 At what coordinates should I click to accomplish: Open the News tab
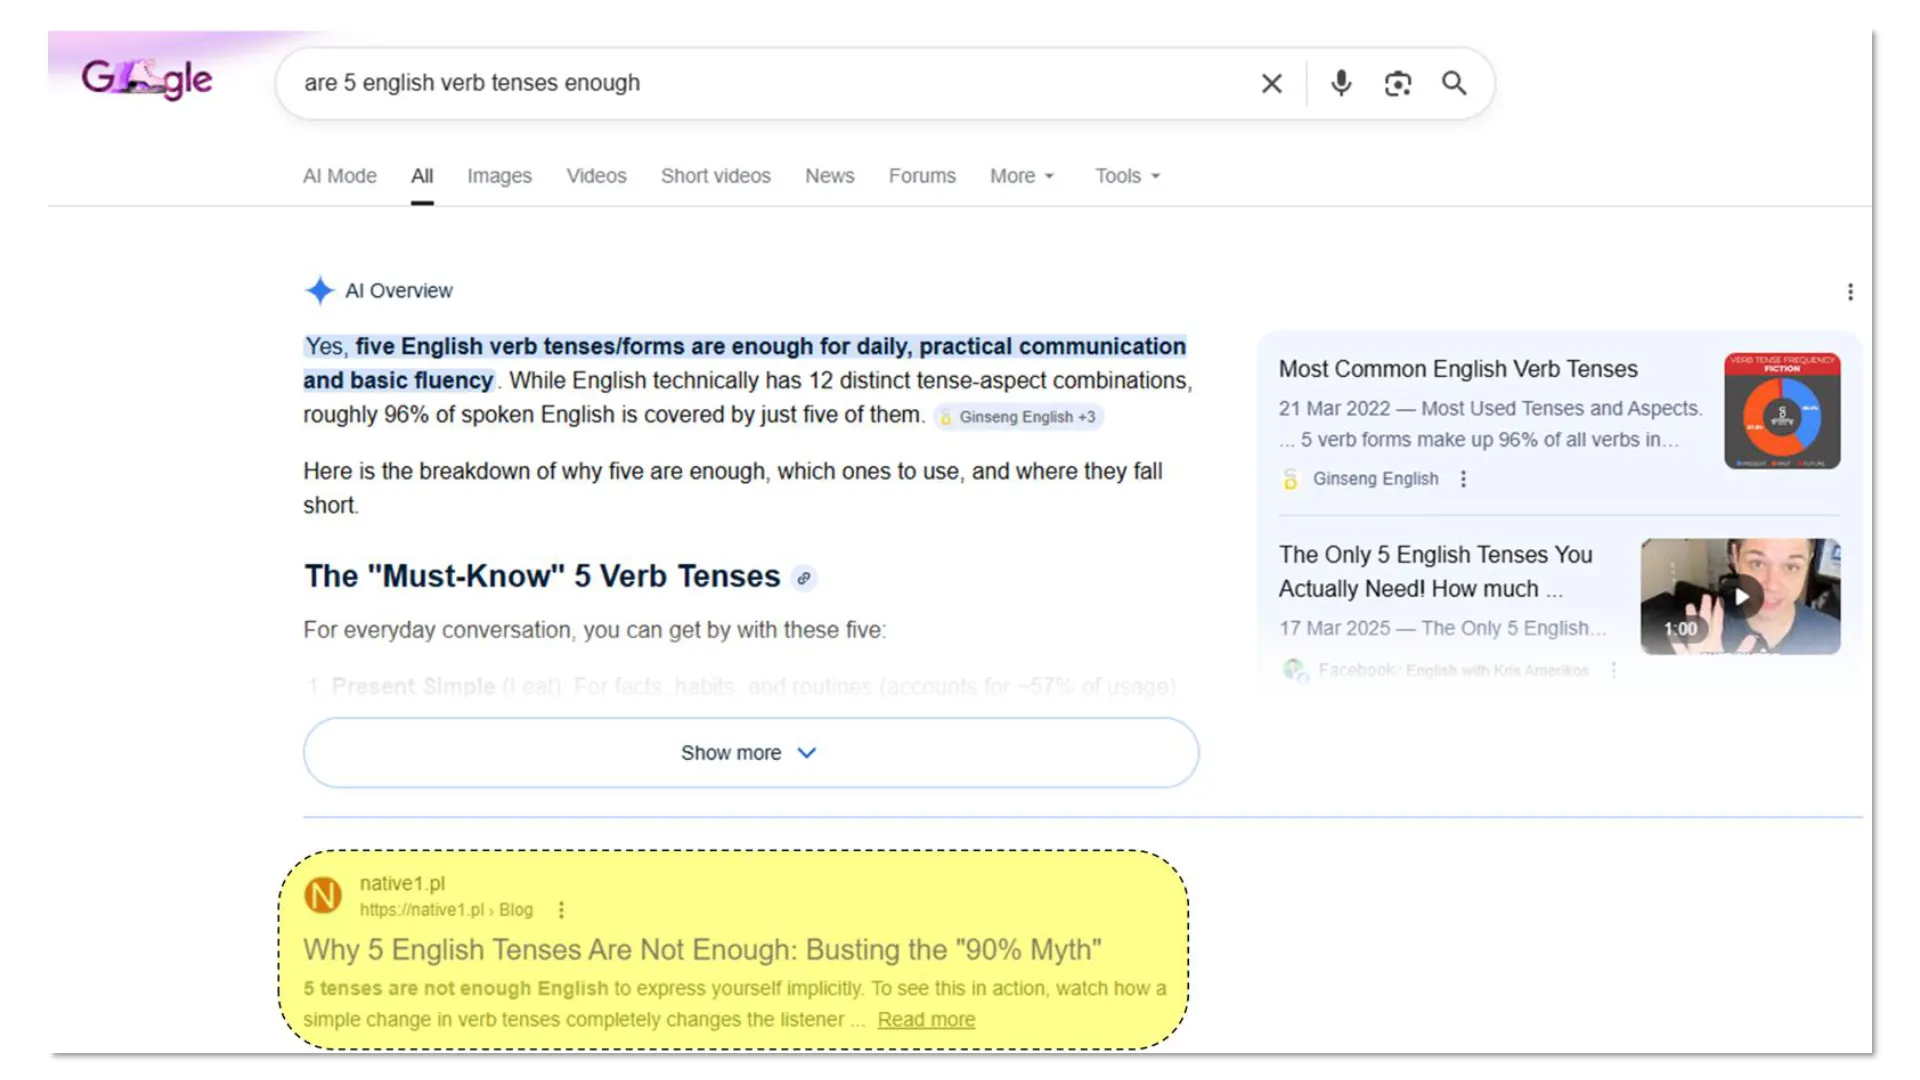(830, 176)
